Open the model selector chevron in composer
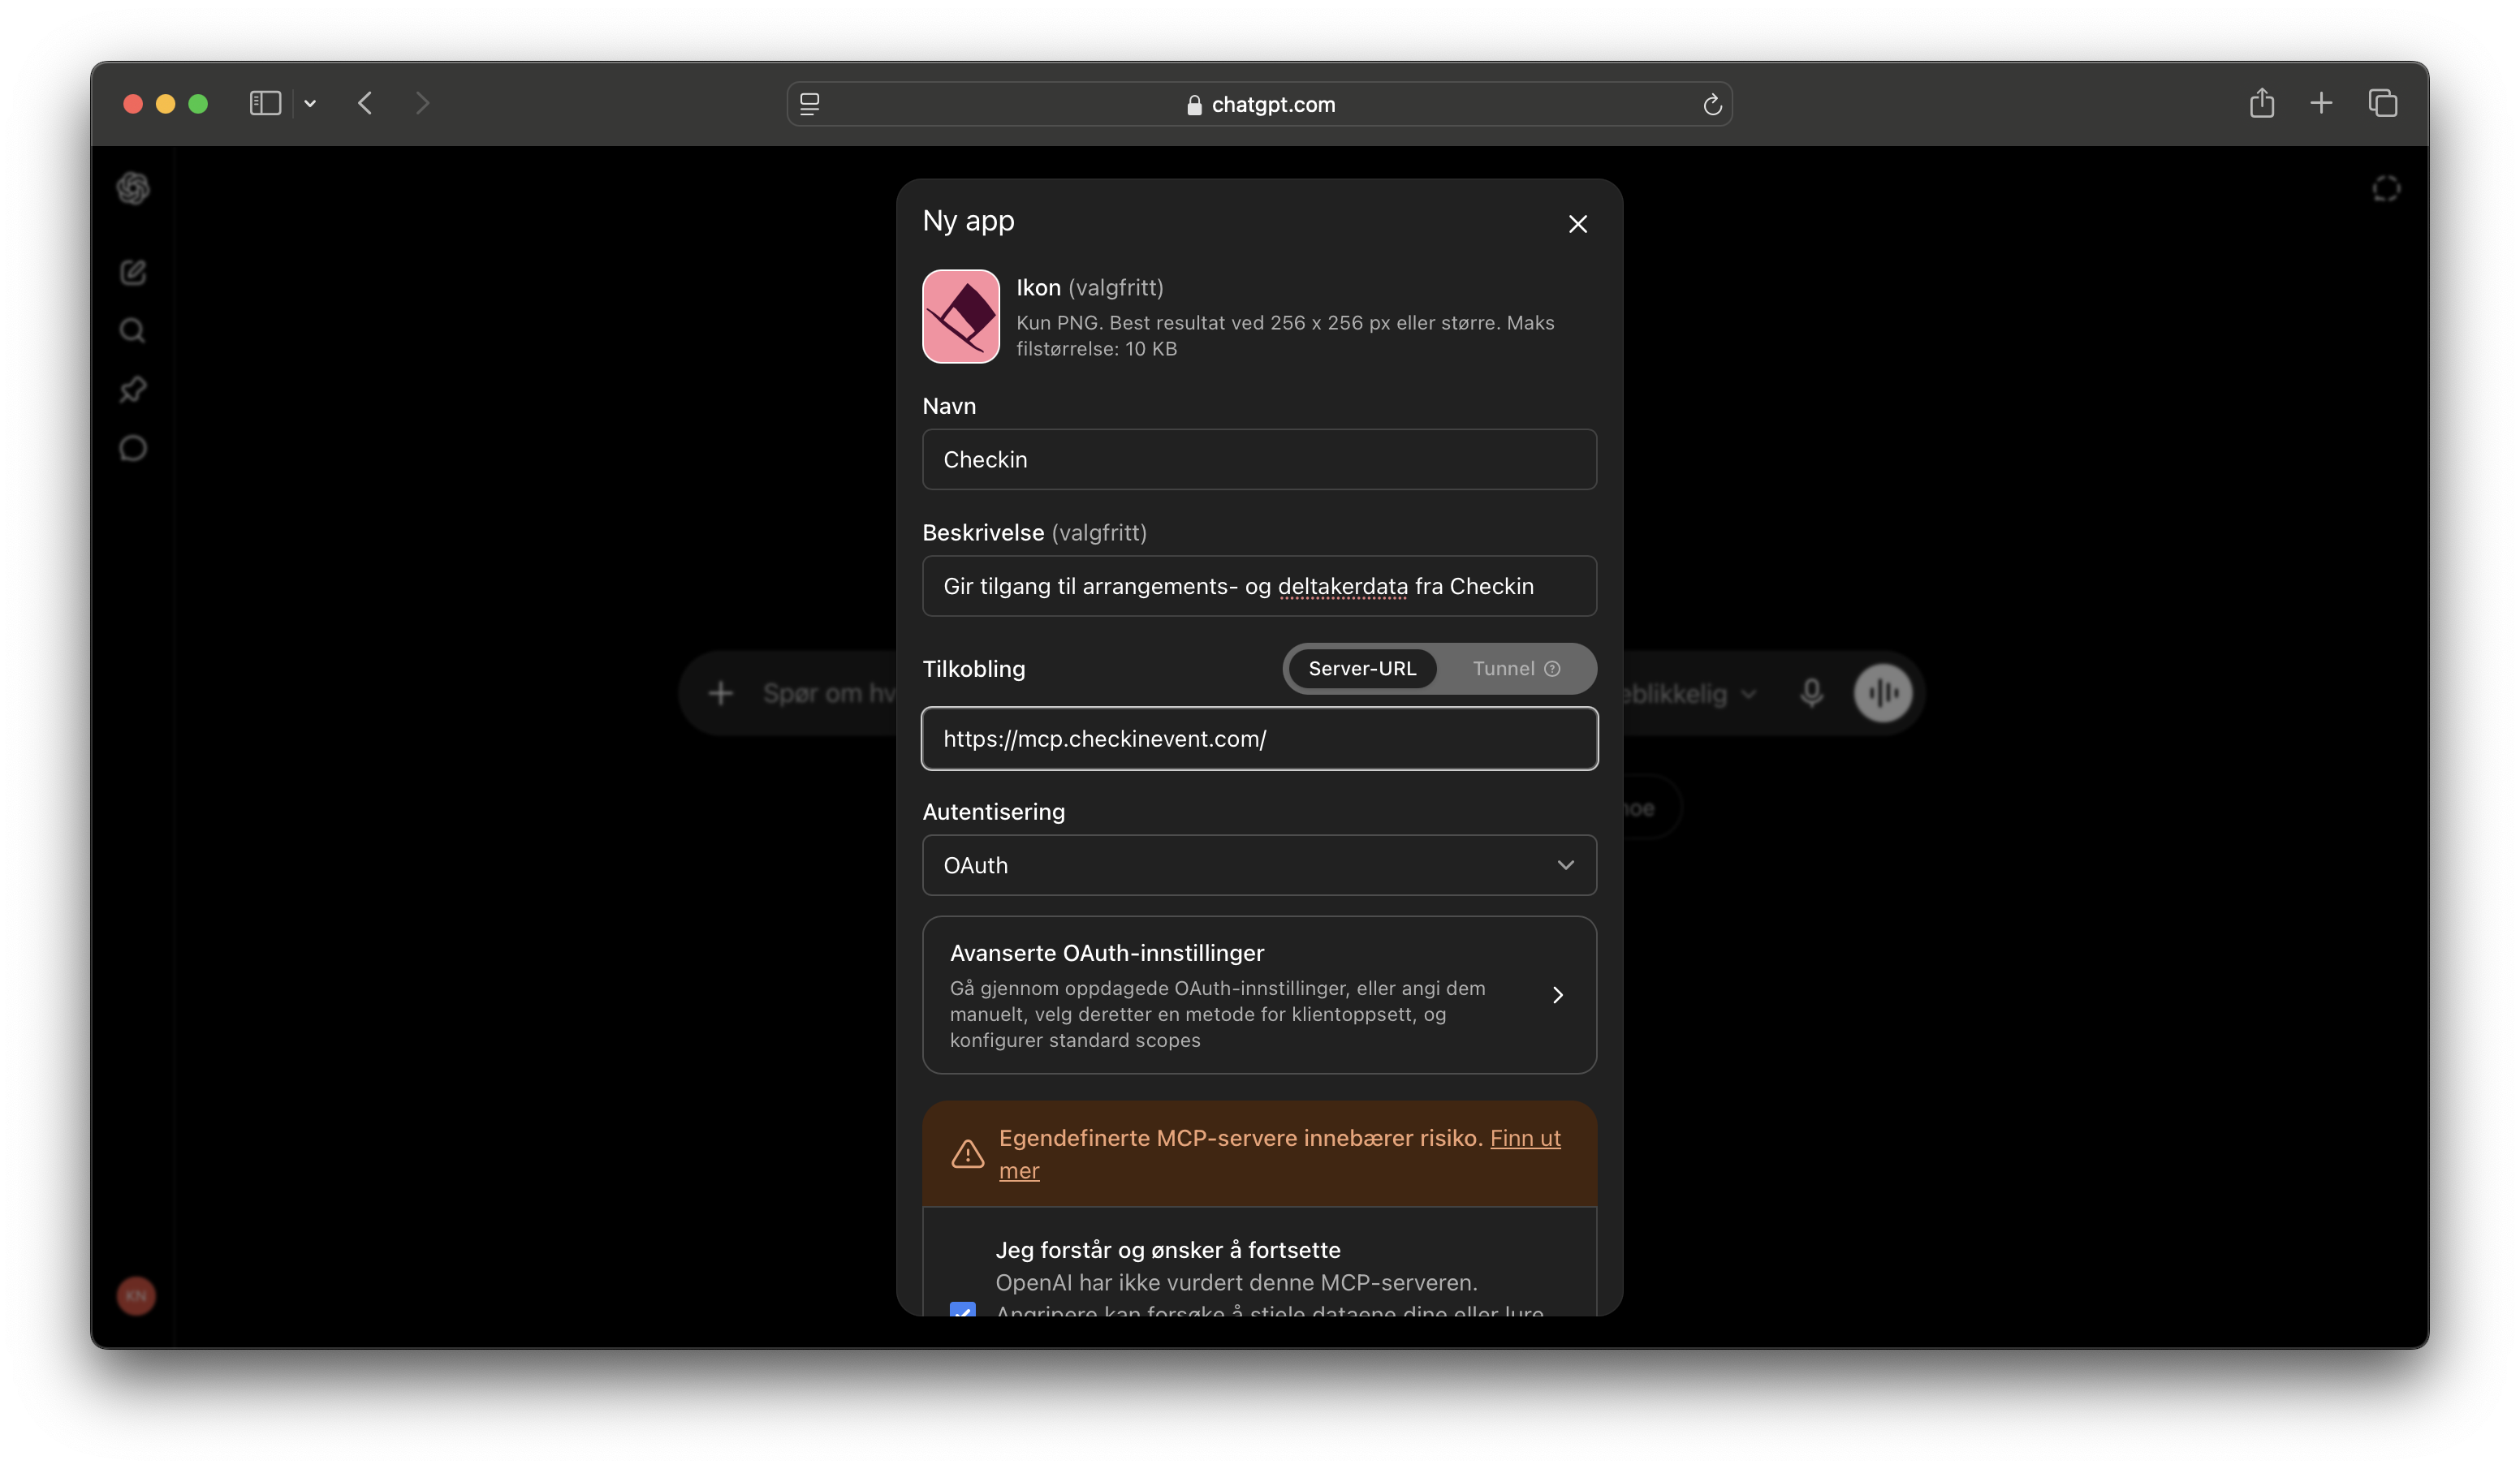 tap(1748, 694)
